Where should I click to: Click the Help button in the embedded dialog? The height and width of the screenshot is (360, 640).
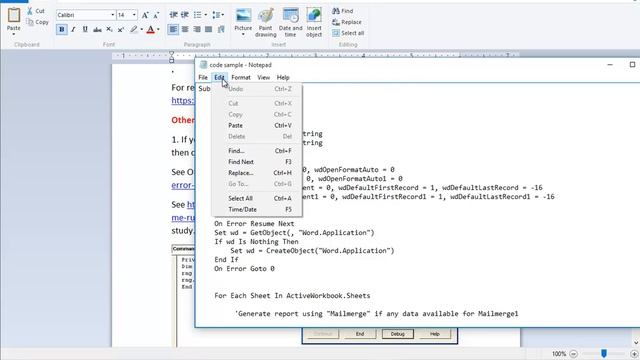pos(435,334)
